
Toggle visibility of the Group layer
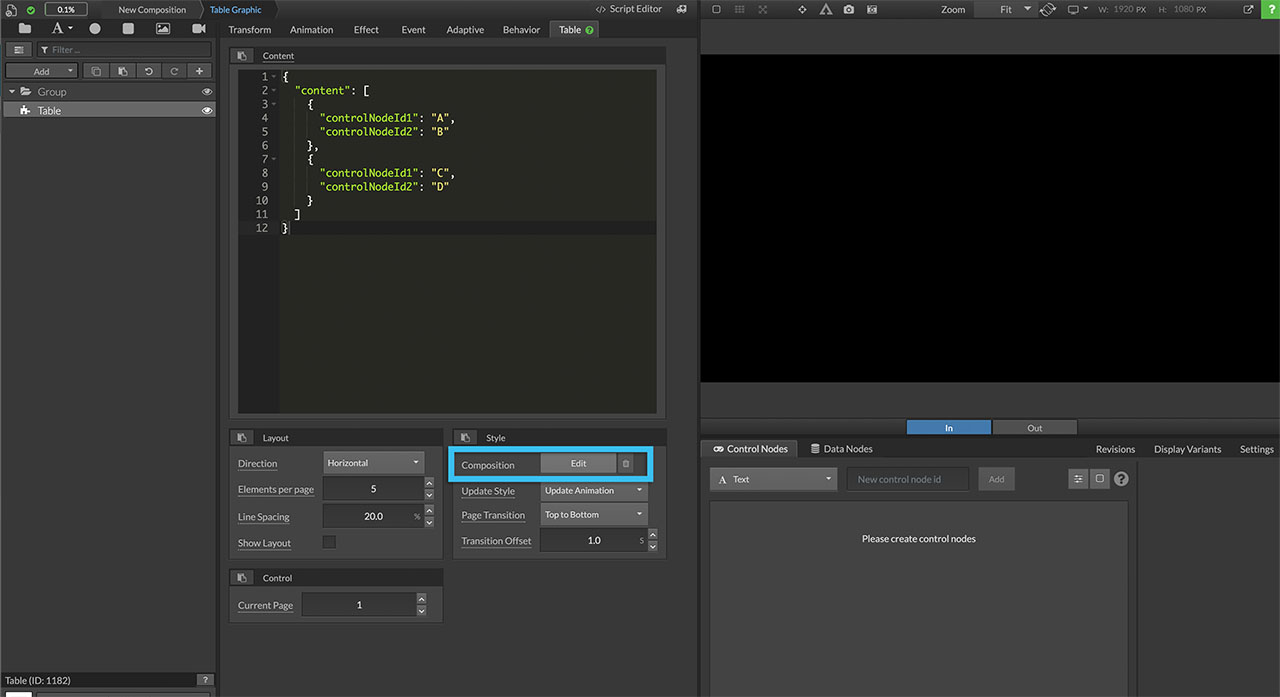pyautogui.click(x=207, y=92)
